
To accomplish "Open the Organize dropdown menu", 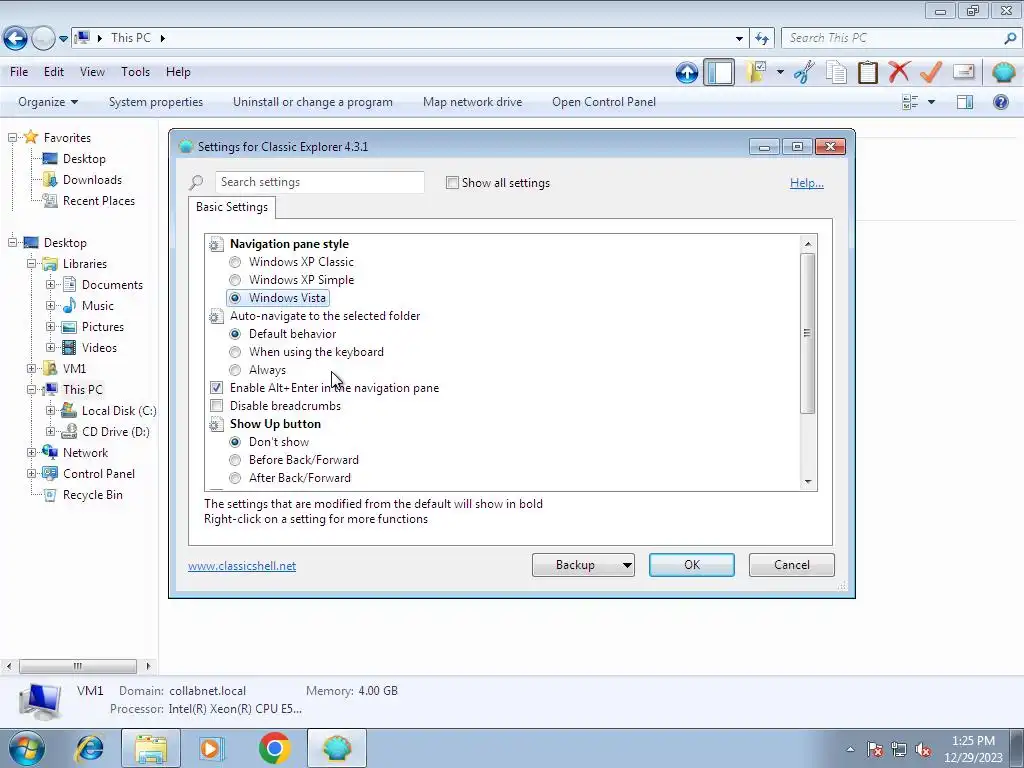I will pyautogui.click(x=48, y=102).
